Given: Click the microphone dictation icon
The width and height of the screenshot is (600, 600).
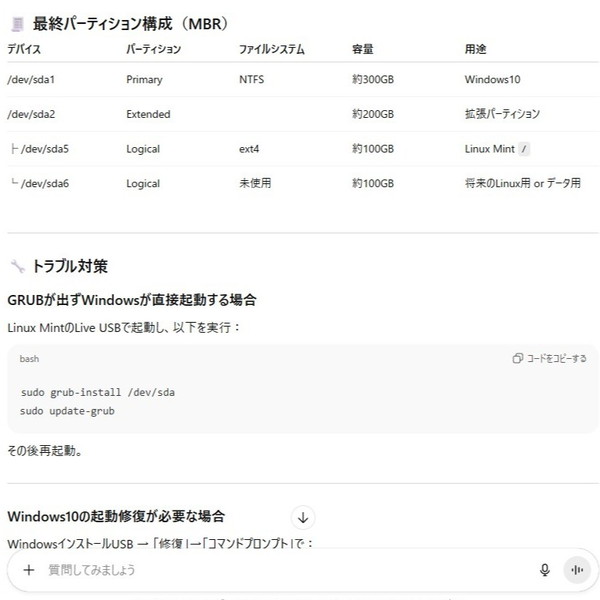Looking at the screenshot, I should 545,570.
